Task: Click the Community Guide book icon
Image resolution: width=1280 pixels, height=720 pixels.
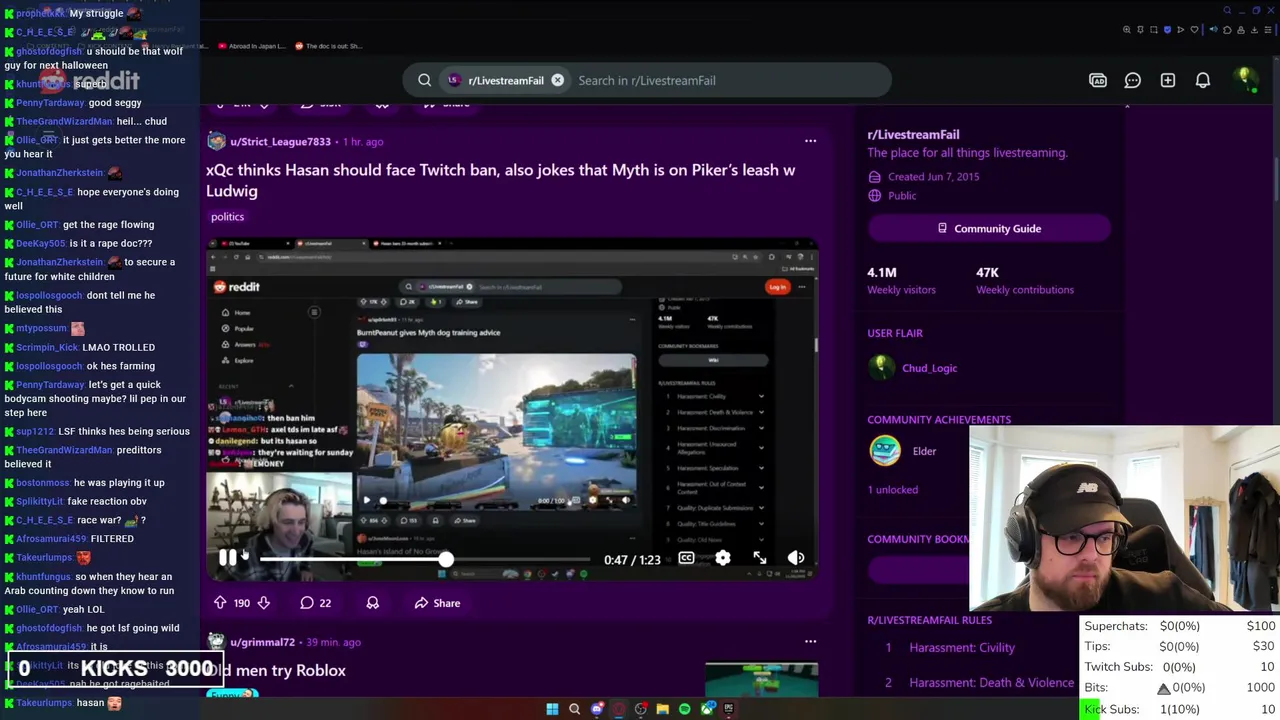Action: [x=942, y=228]
